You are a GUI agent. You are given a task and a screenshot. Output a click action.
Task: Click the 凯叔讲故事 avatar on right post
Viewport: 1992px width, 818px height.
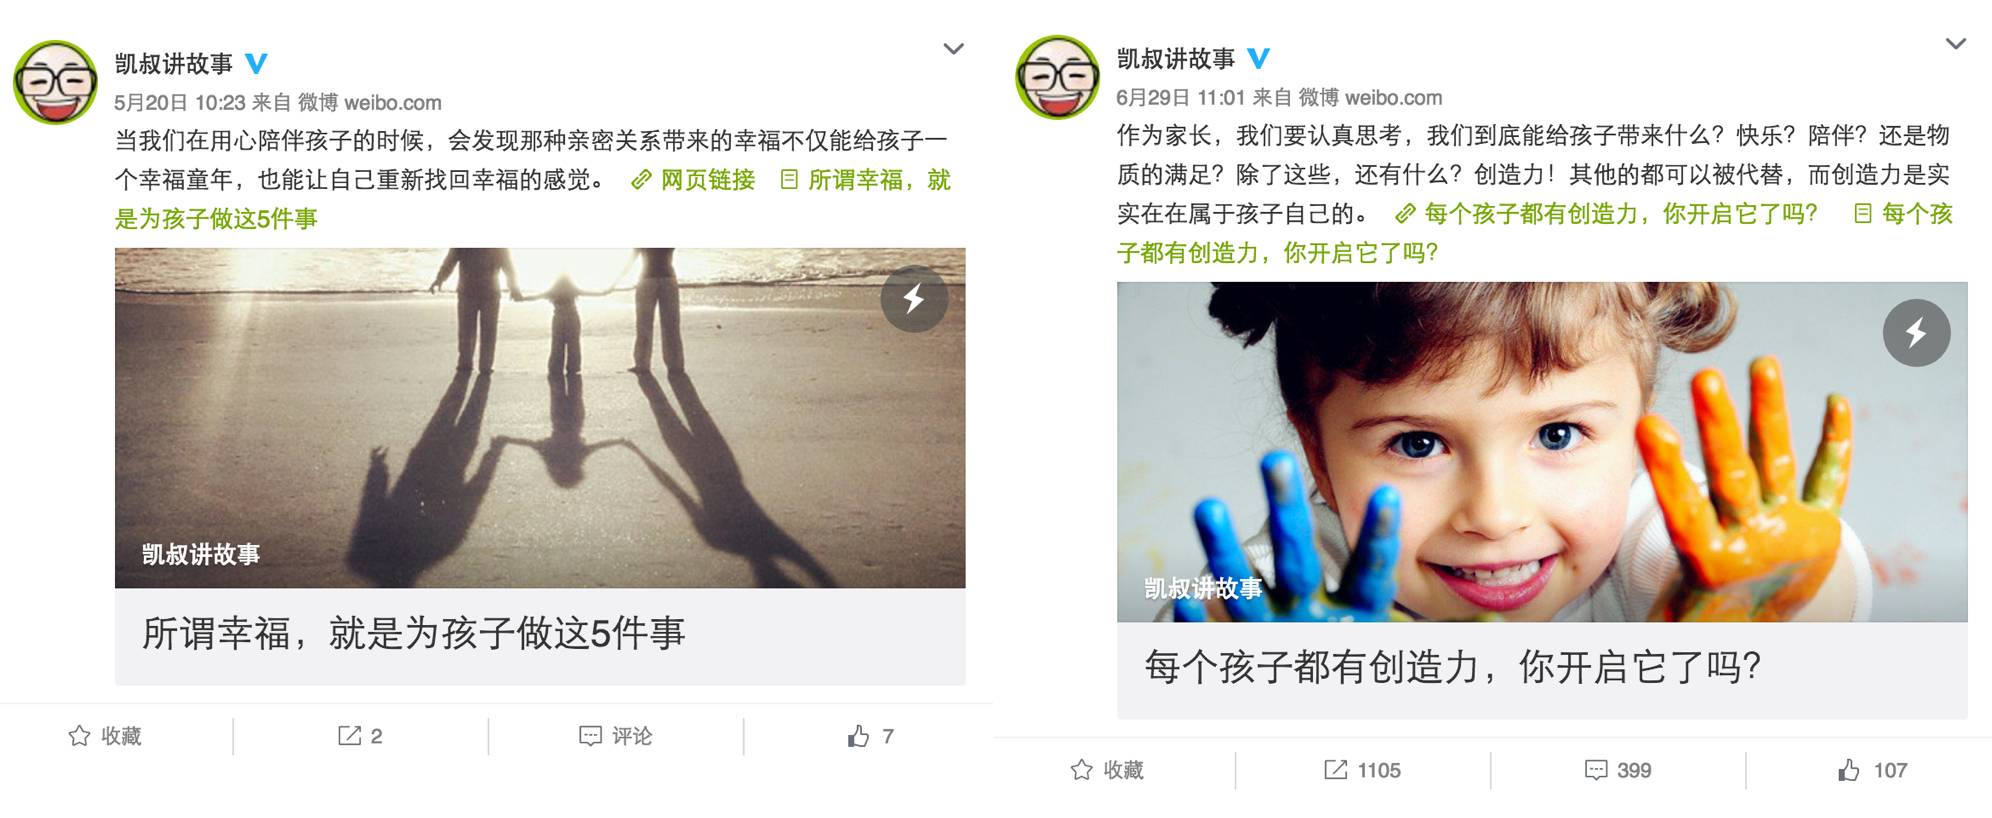(1058, 77)
